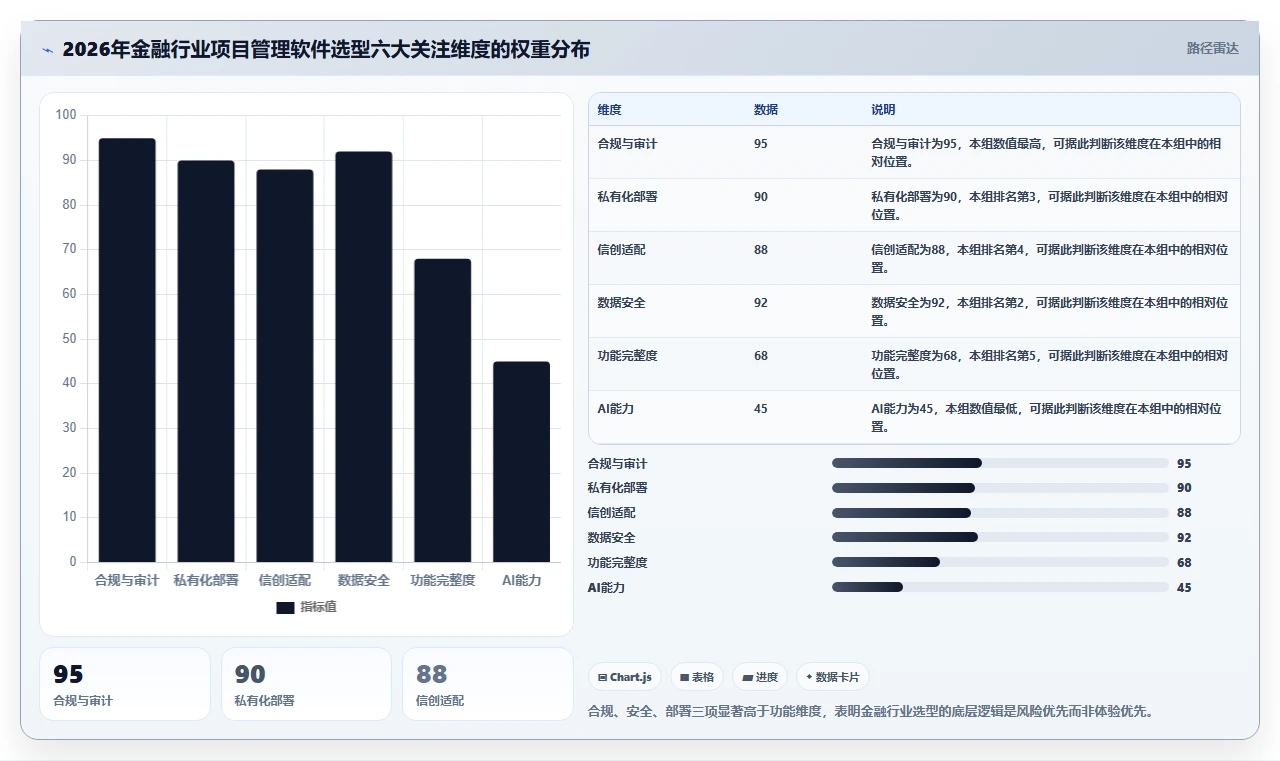Click the description stating 本组排名第3
1280x761 pixels.
click(x=1050, y=205)
